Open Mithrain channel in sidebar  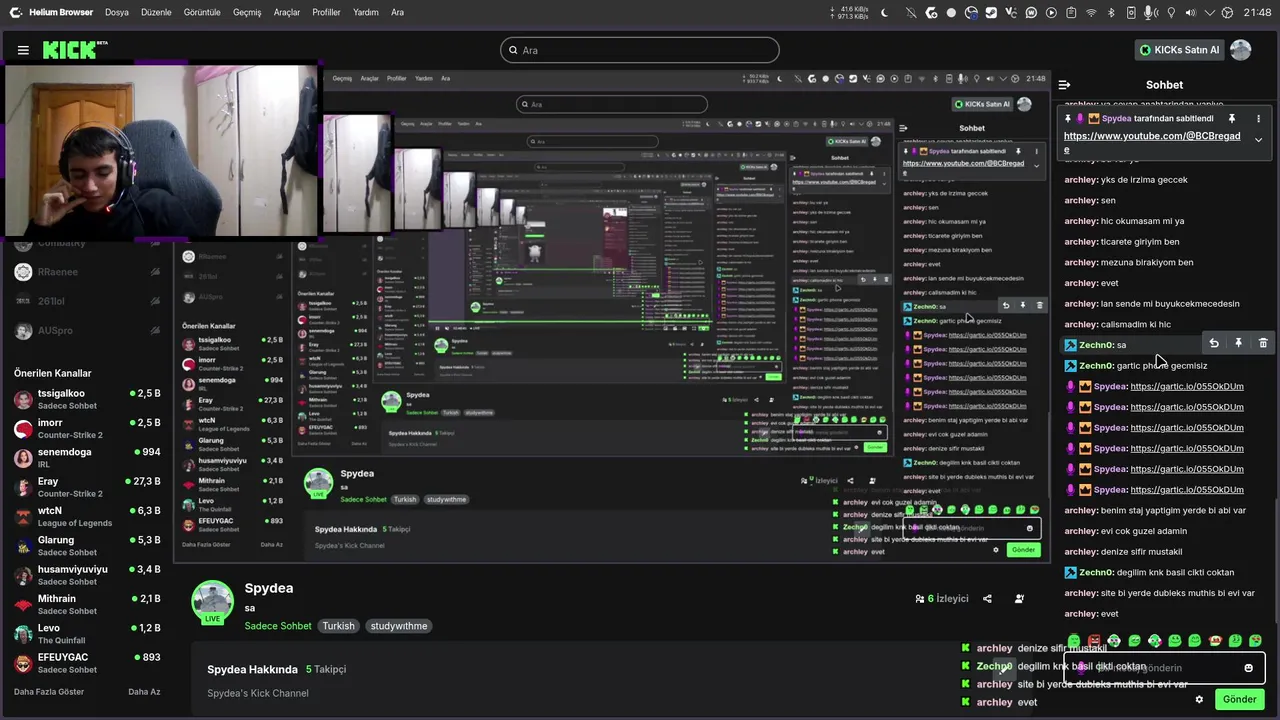pos(87,604)
